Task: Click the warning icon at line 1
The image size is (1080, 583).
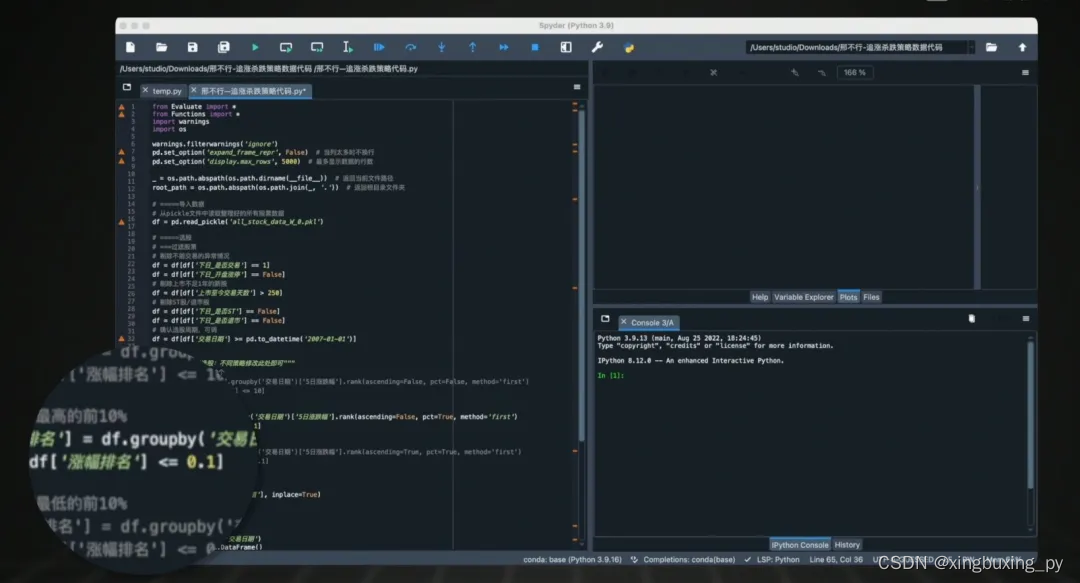Action: coord(122,107)
